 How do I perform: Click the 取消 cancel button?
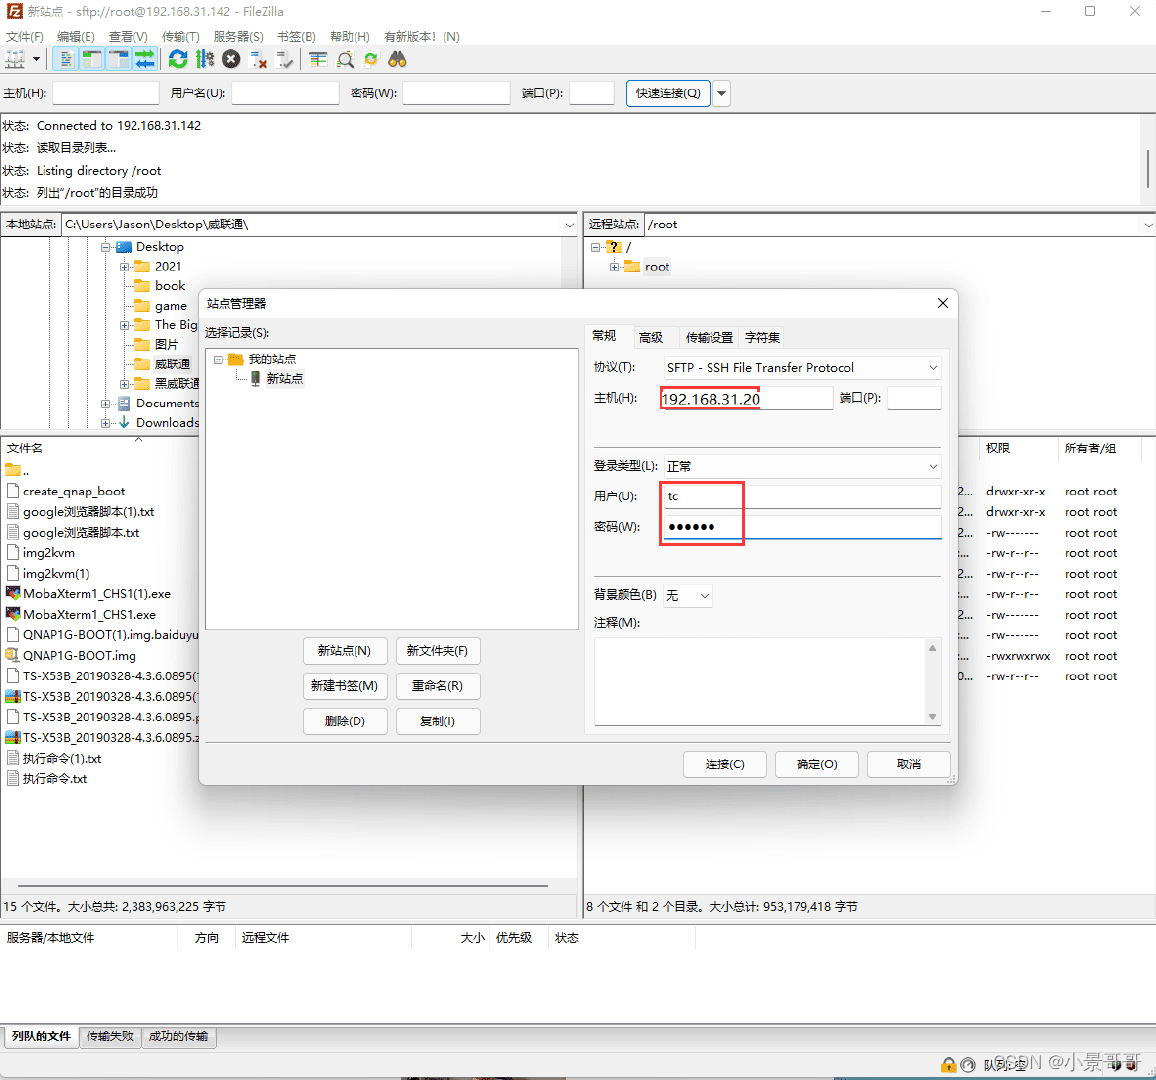pos(908,764)
